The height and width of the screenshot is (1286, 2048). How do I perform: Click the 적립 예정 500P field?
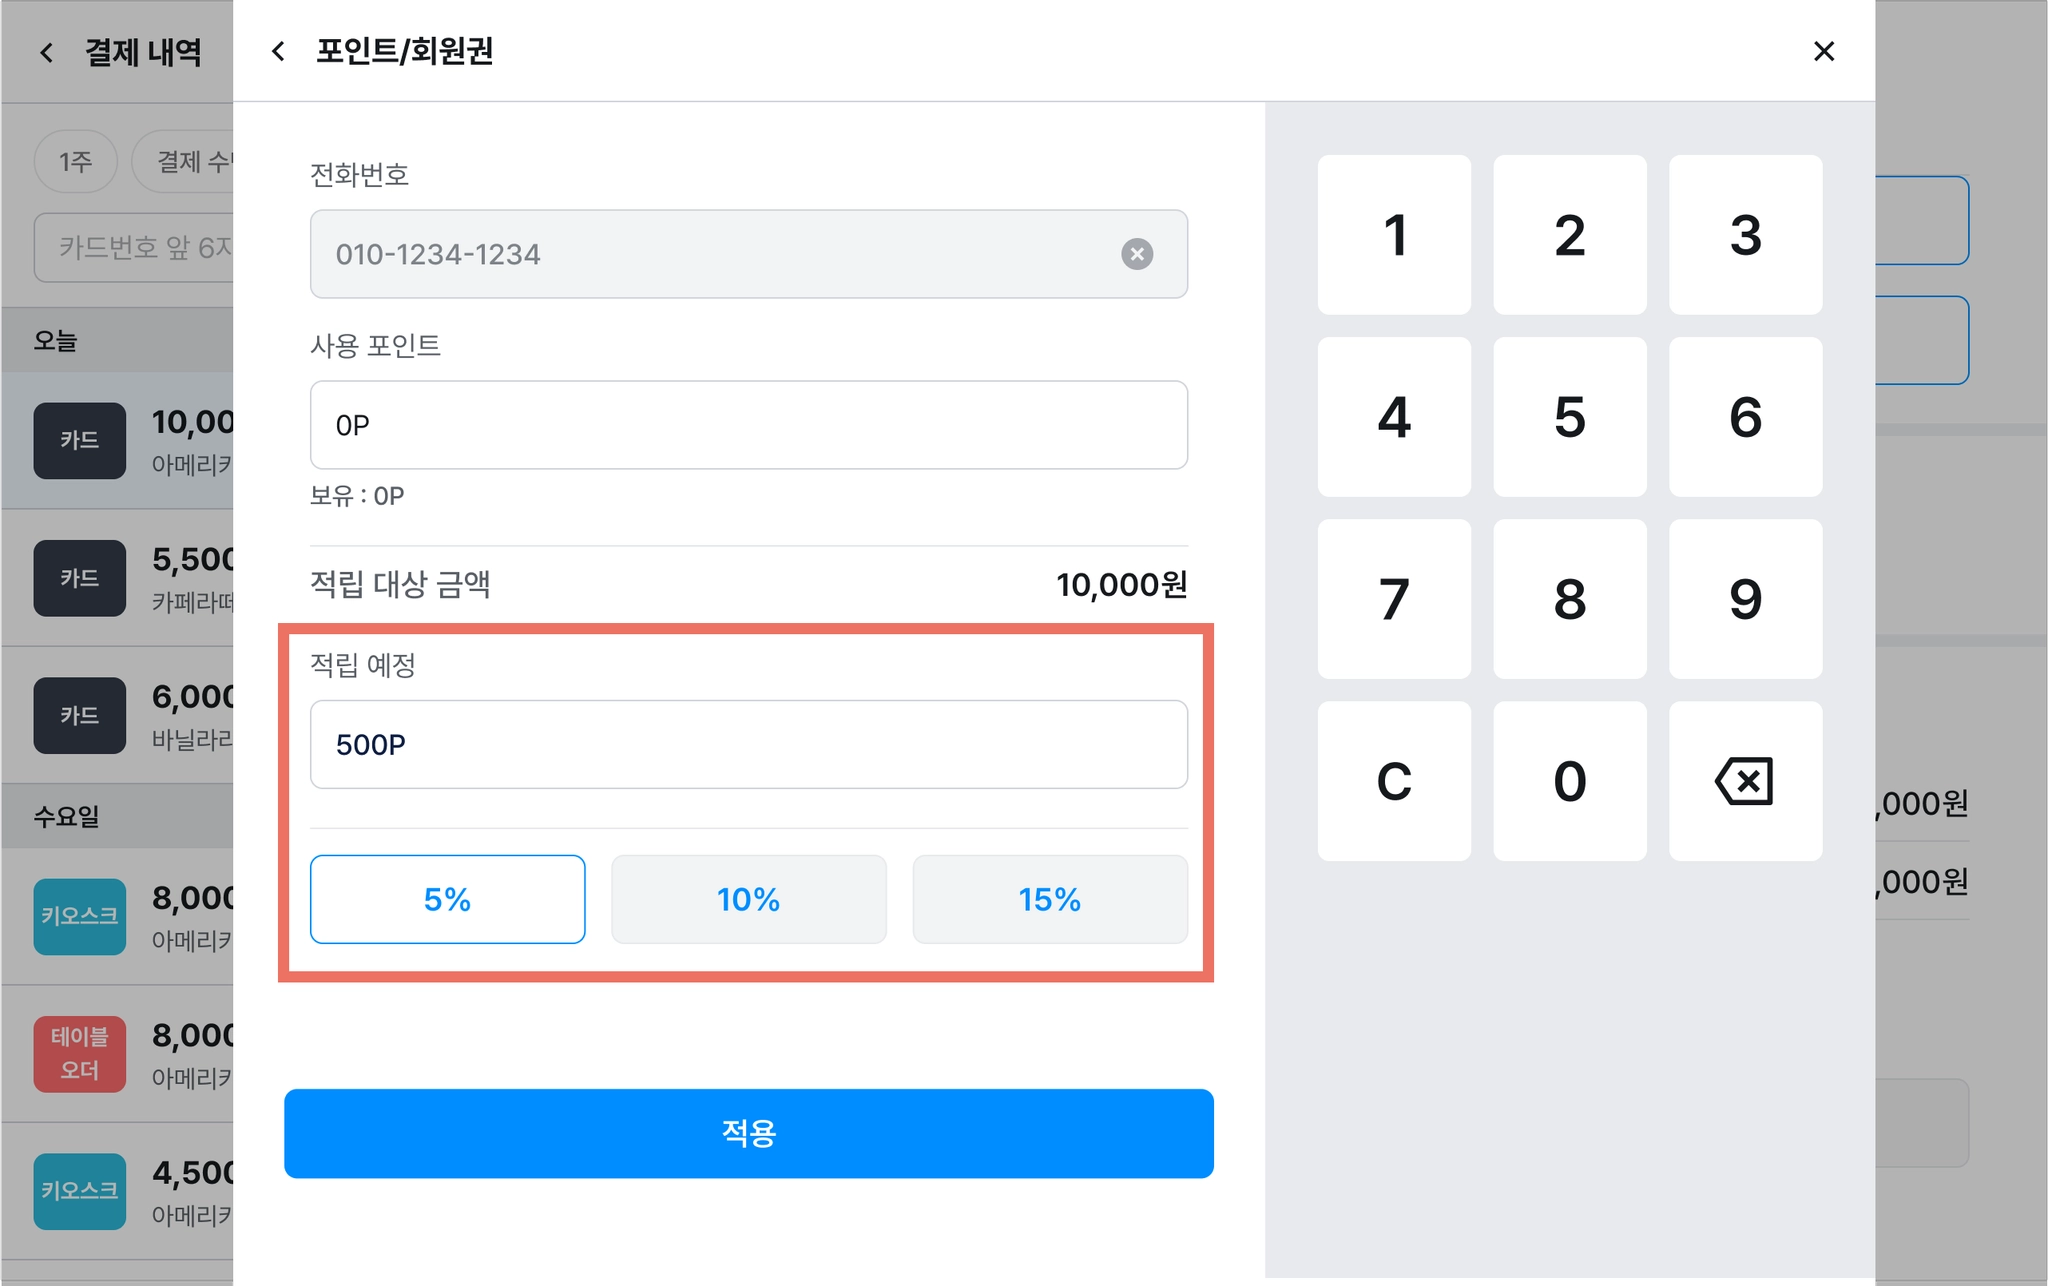748,744
